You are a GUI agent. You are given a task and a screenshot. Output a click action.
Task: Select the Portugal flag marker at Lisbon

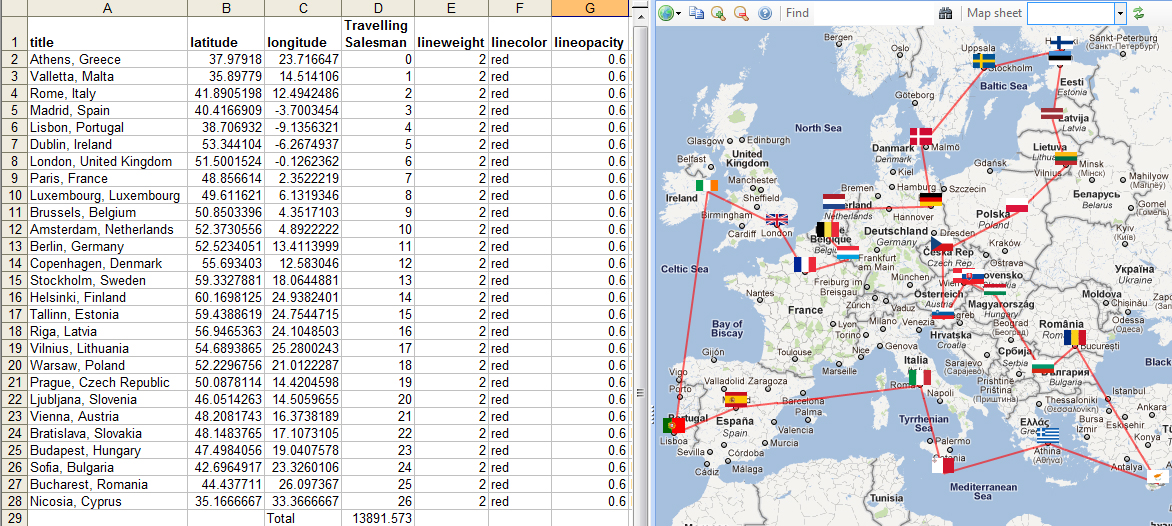pos(673,425)
